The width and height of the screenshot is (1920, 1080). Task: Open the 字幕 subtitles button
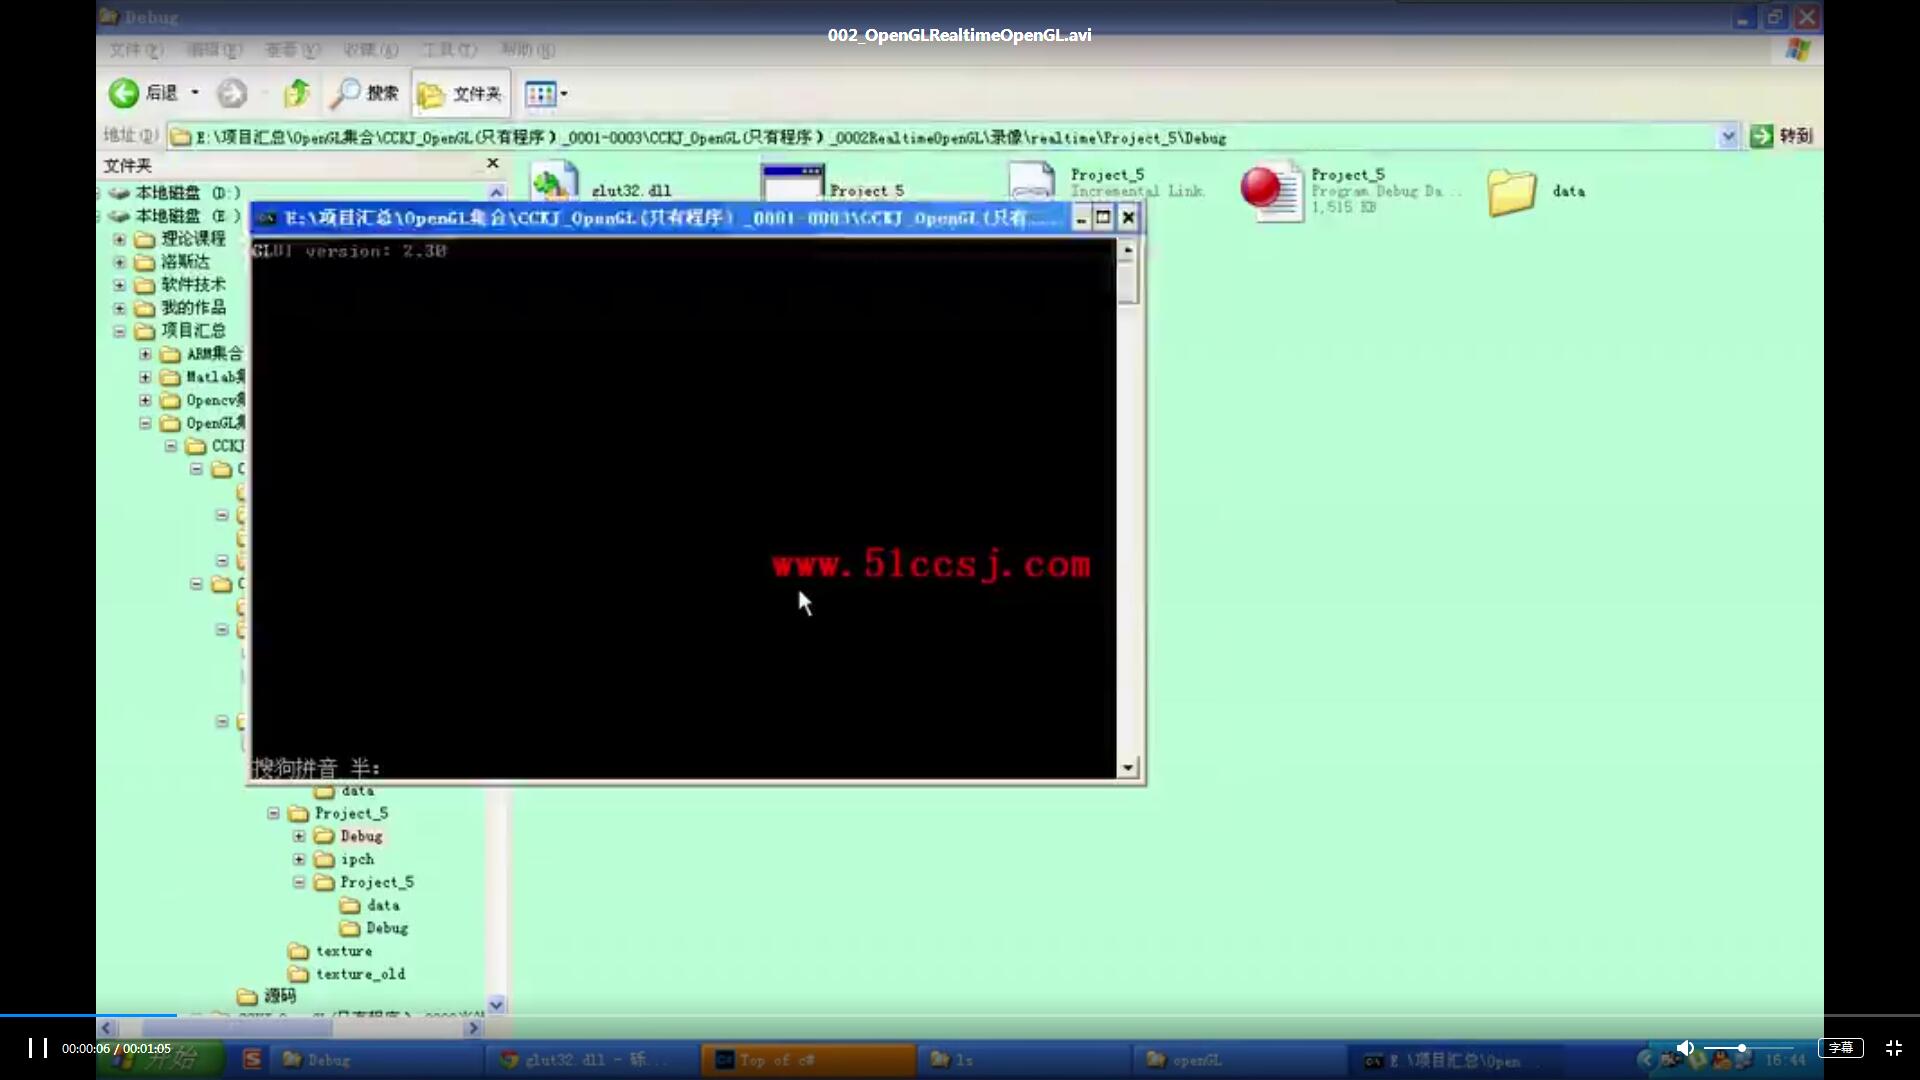point(1840,1048)
